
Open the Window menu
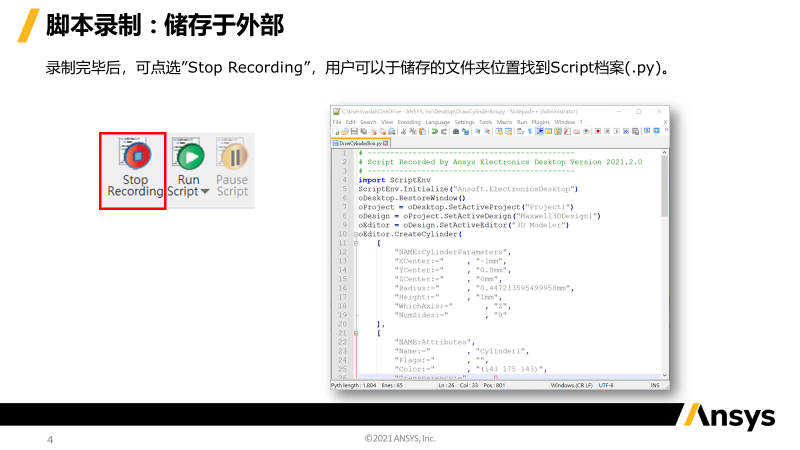[565, 122]
